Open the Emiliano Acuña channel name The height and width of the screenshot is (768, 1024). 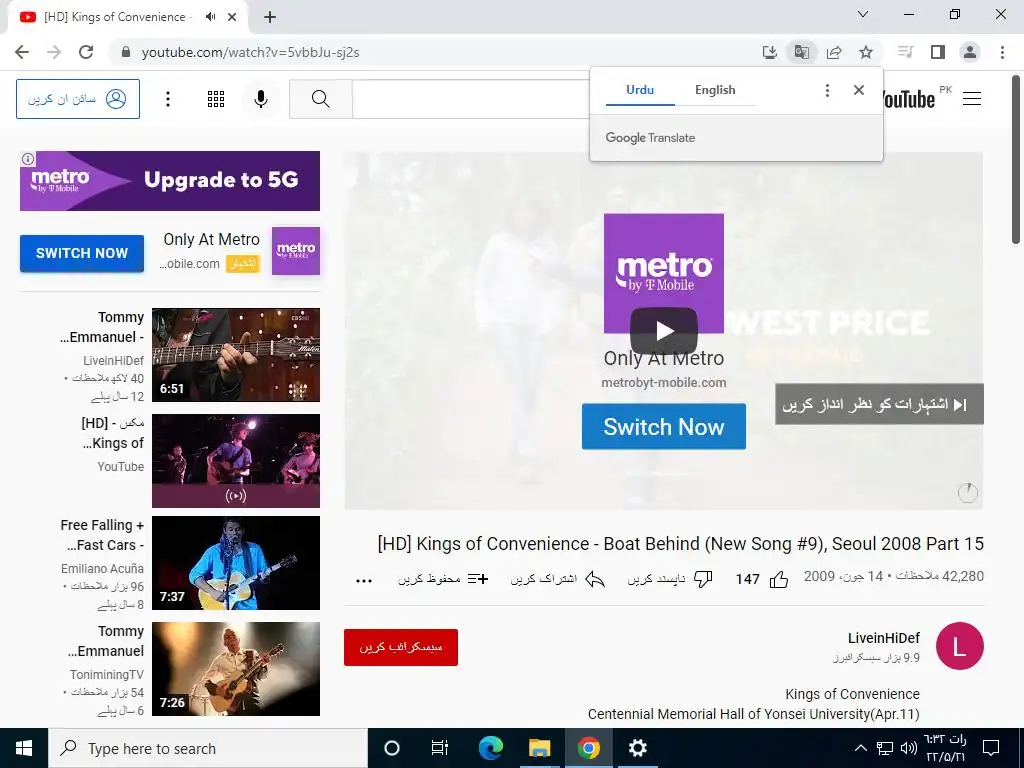[103, 568]
